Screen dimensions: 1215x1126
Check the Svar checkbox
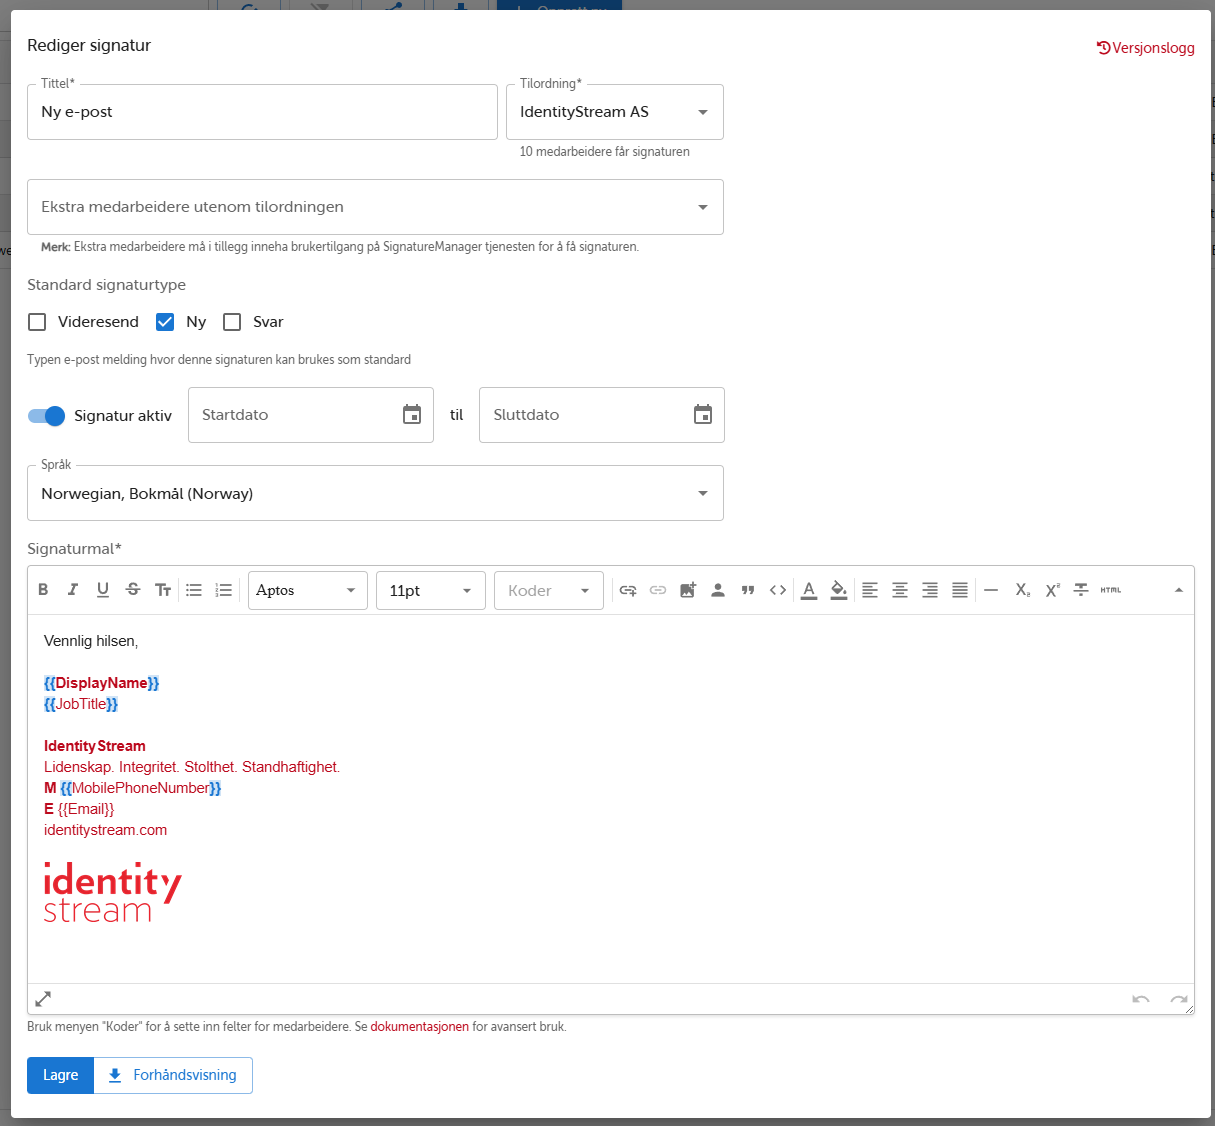point(233,322)
